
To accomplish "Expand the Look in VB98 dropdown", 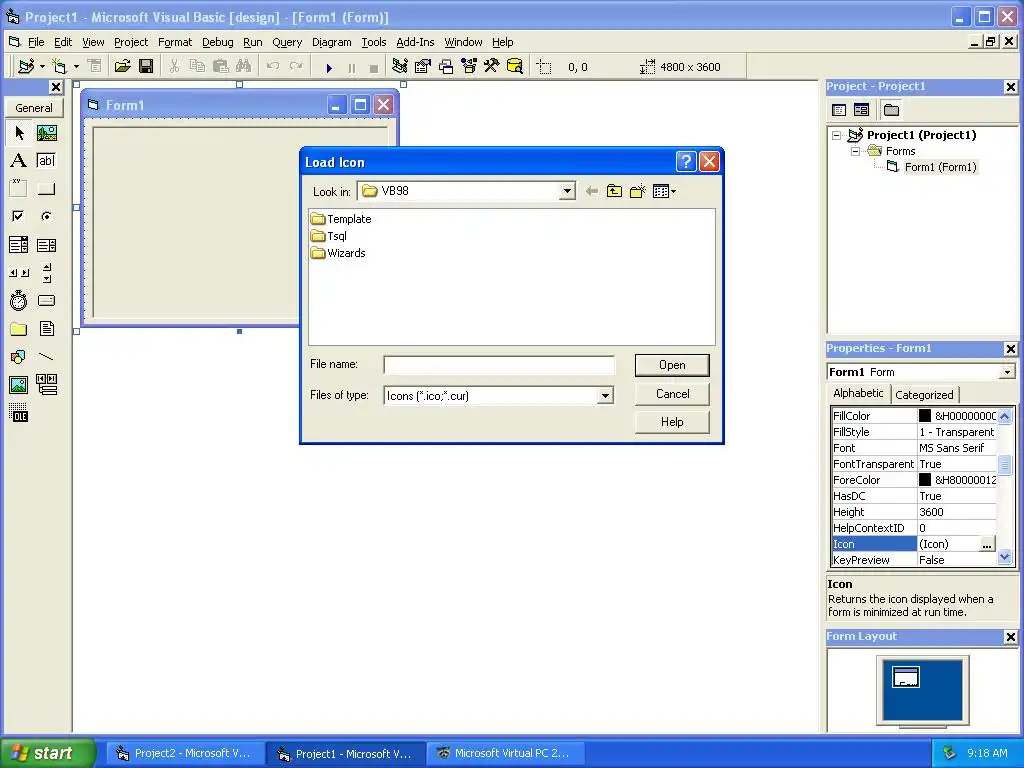I will point(567,191).
